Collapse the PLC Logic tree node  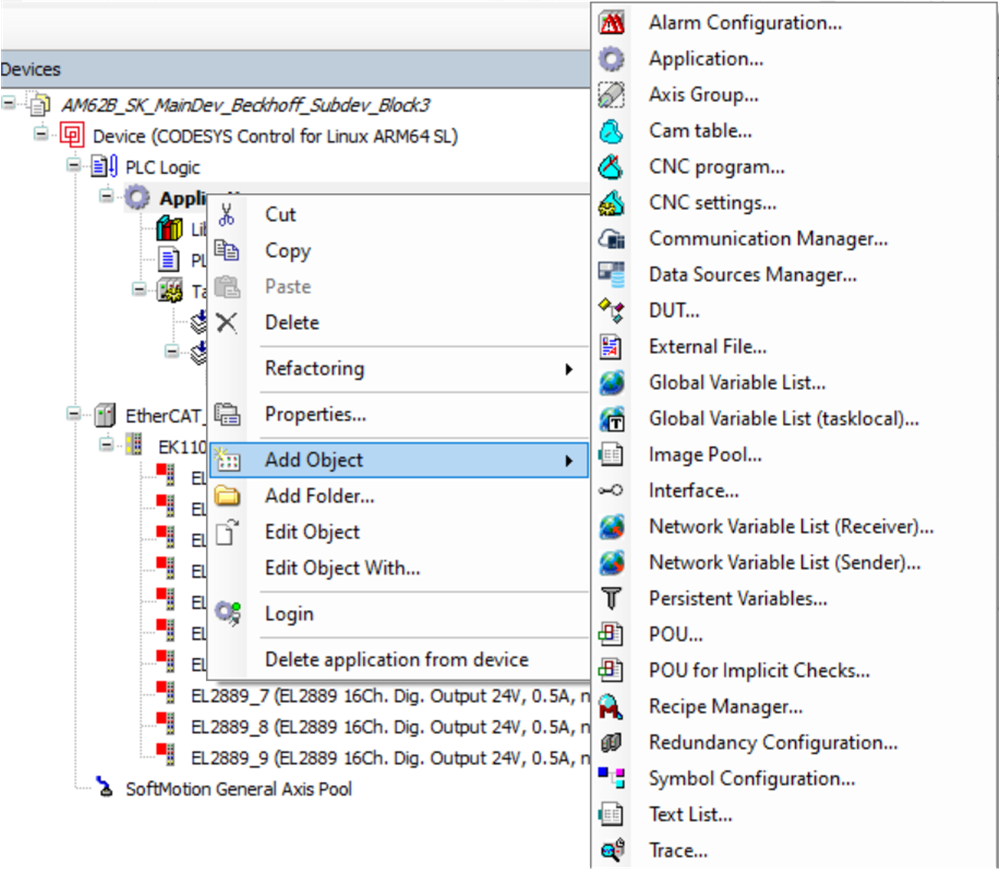click(74, 166)
